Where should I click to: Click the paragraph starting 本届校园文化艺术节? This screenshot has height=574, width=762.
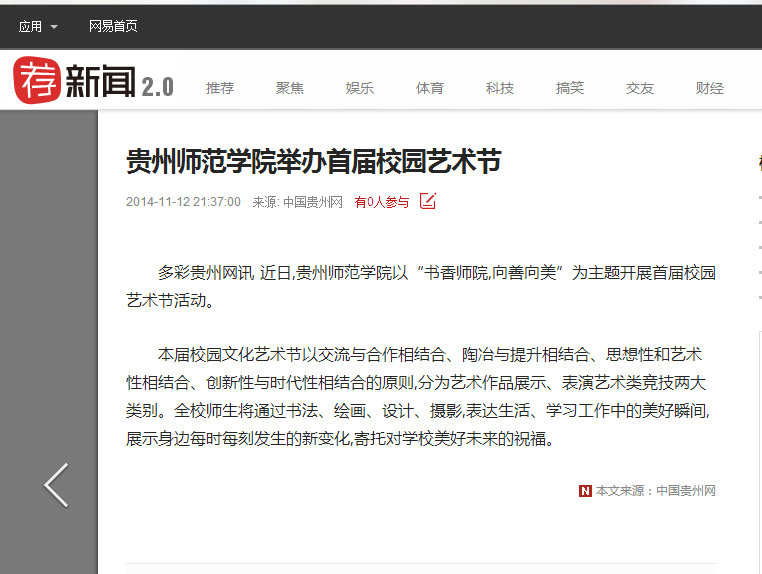(x=419, y=397)
